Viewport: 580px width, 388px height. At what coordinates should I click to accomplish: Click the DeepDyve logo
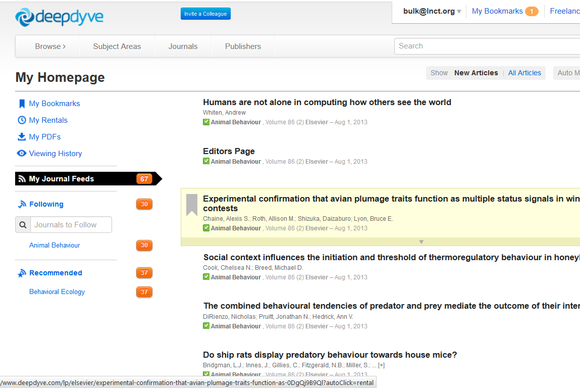[59, 17]
